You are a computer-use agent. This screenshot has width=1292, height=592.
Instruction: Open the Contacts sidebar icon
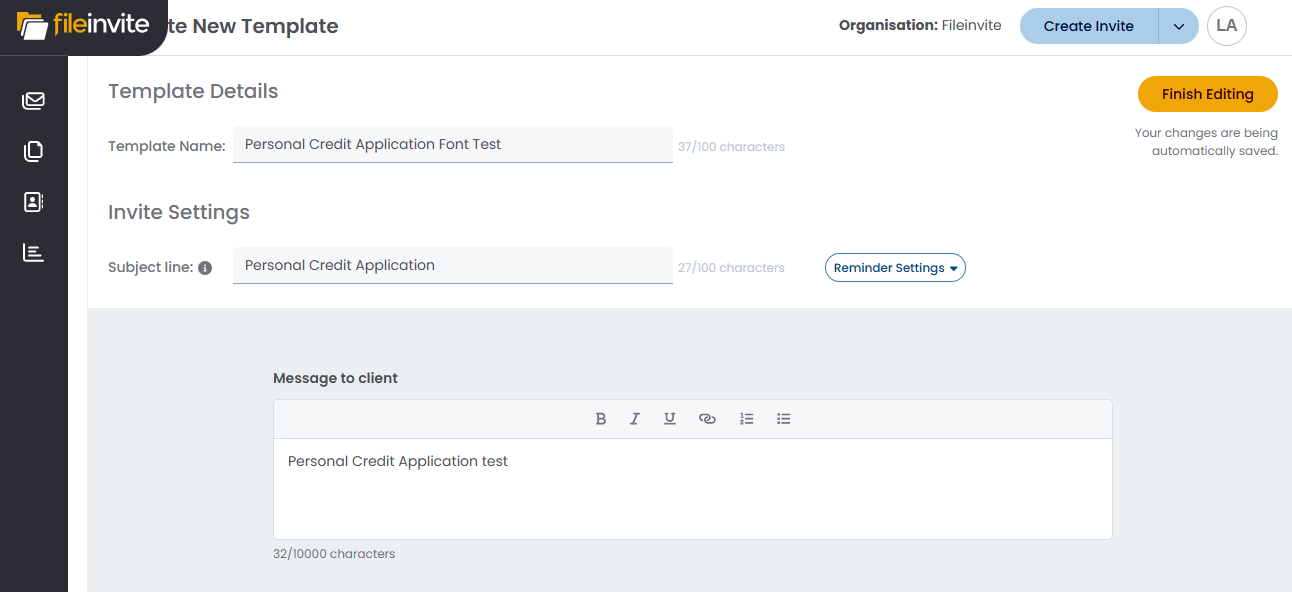(x=34, y=202)
